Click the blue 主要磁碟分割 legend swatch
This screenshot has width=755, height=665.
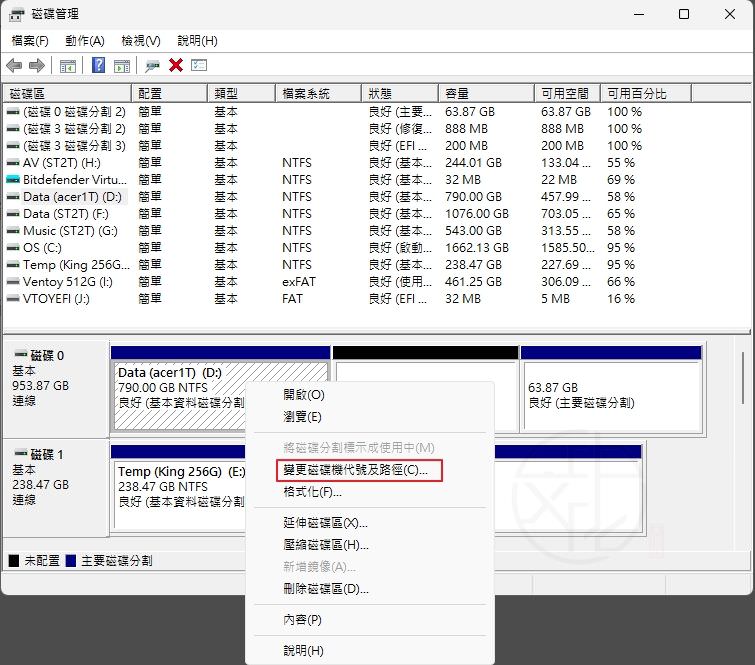coord(71,561)
